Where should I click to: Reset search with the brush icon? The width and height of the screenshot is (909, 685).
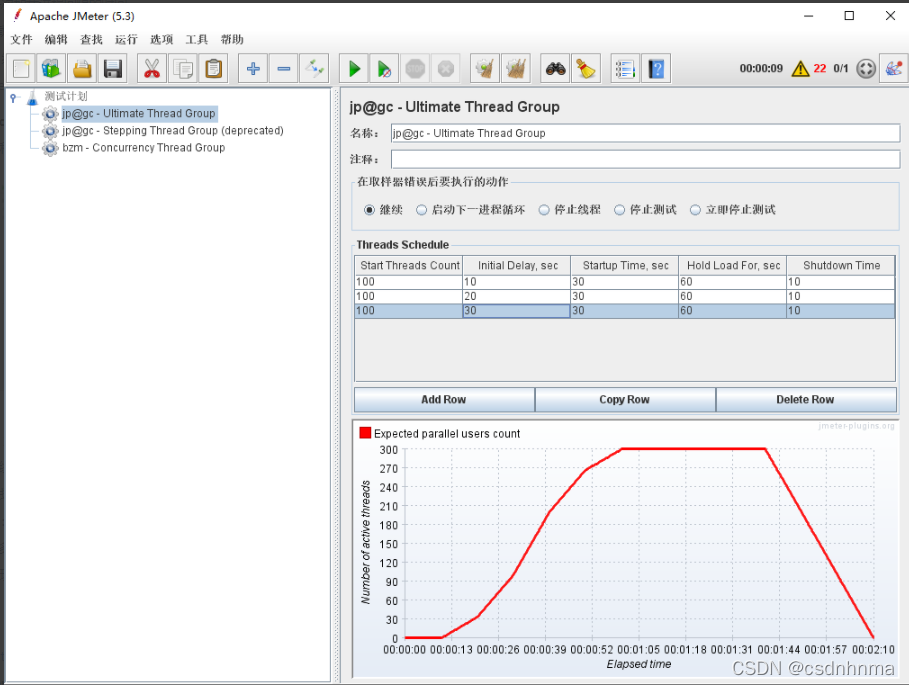coord(586,69)
